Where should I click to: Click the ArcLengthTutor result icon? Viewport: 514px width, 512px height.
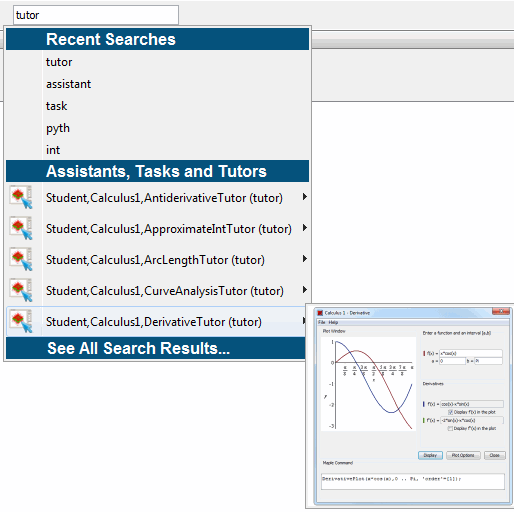click(21, 259)
